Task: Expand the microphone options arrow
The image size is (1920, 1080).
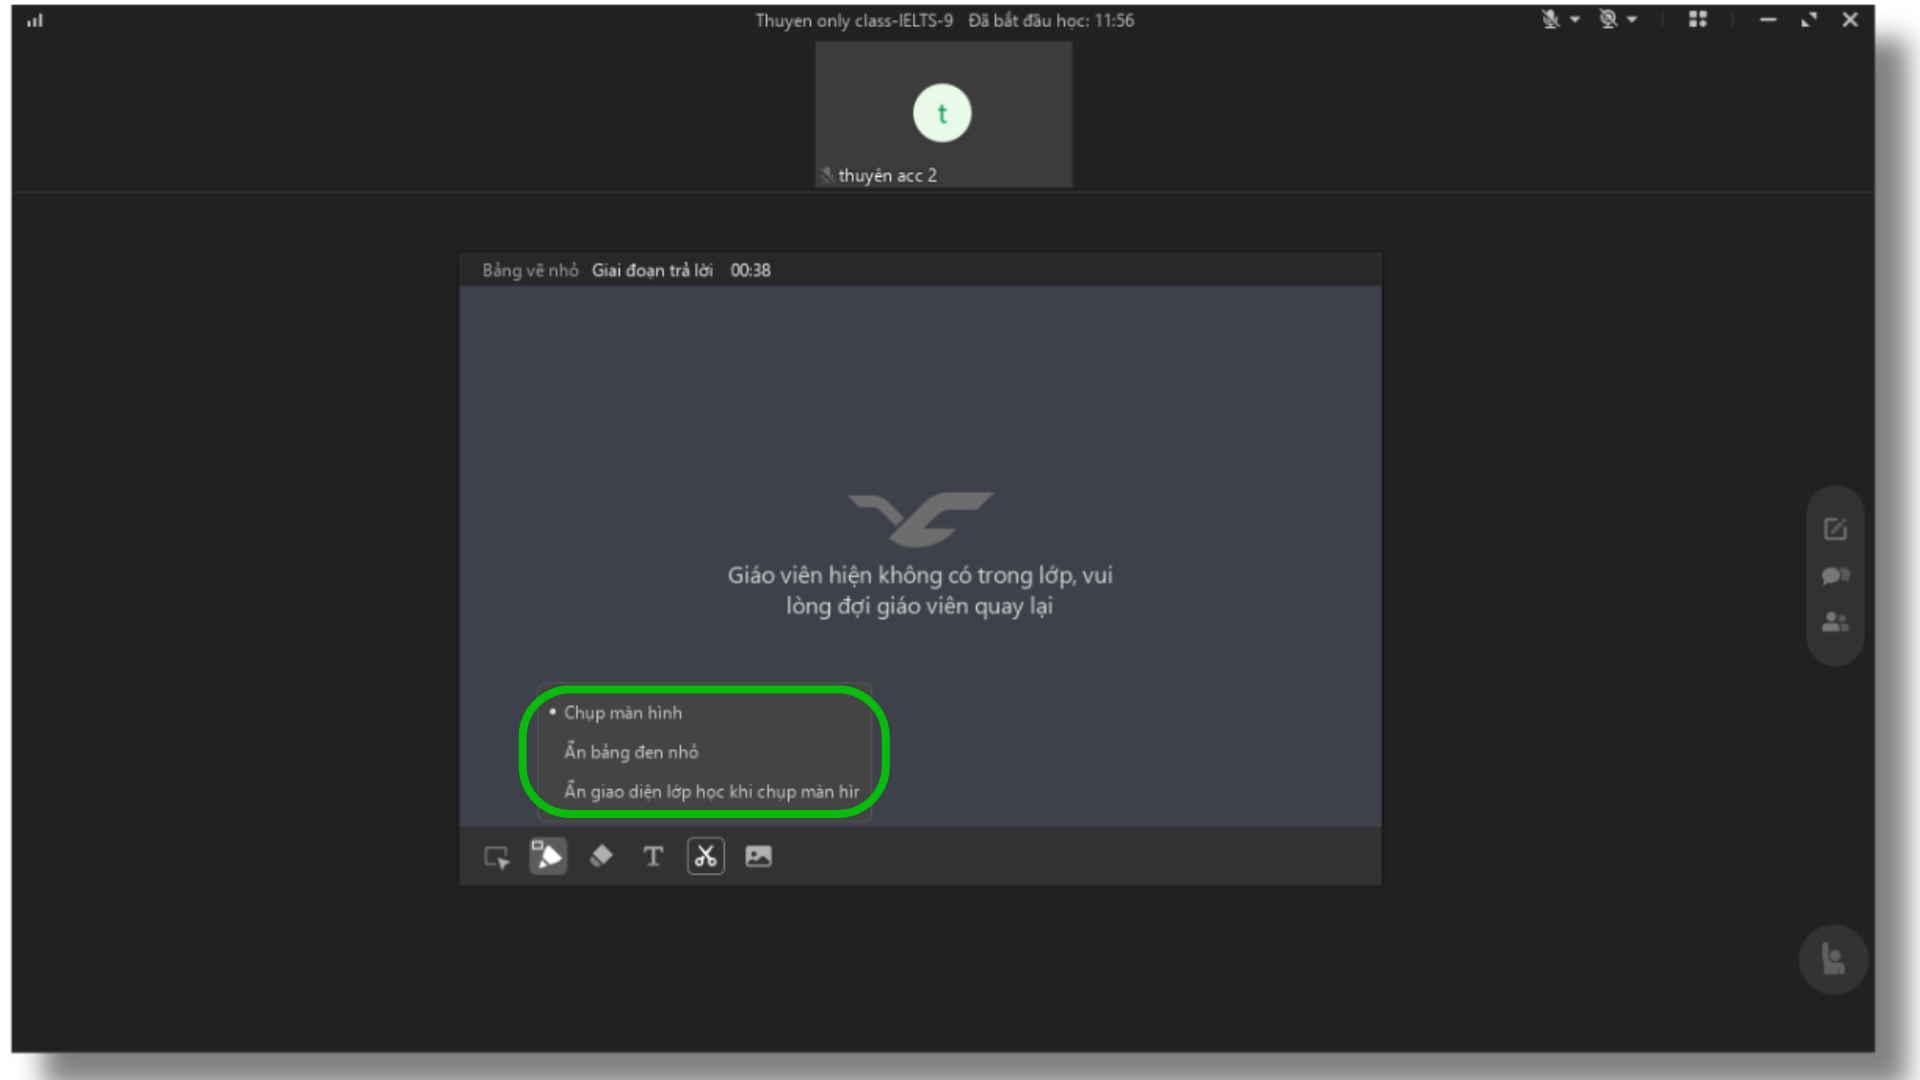Action: tap(1575, 20)
